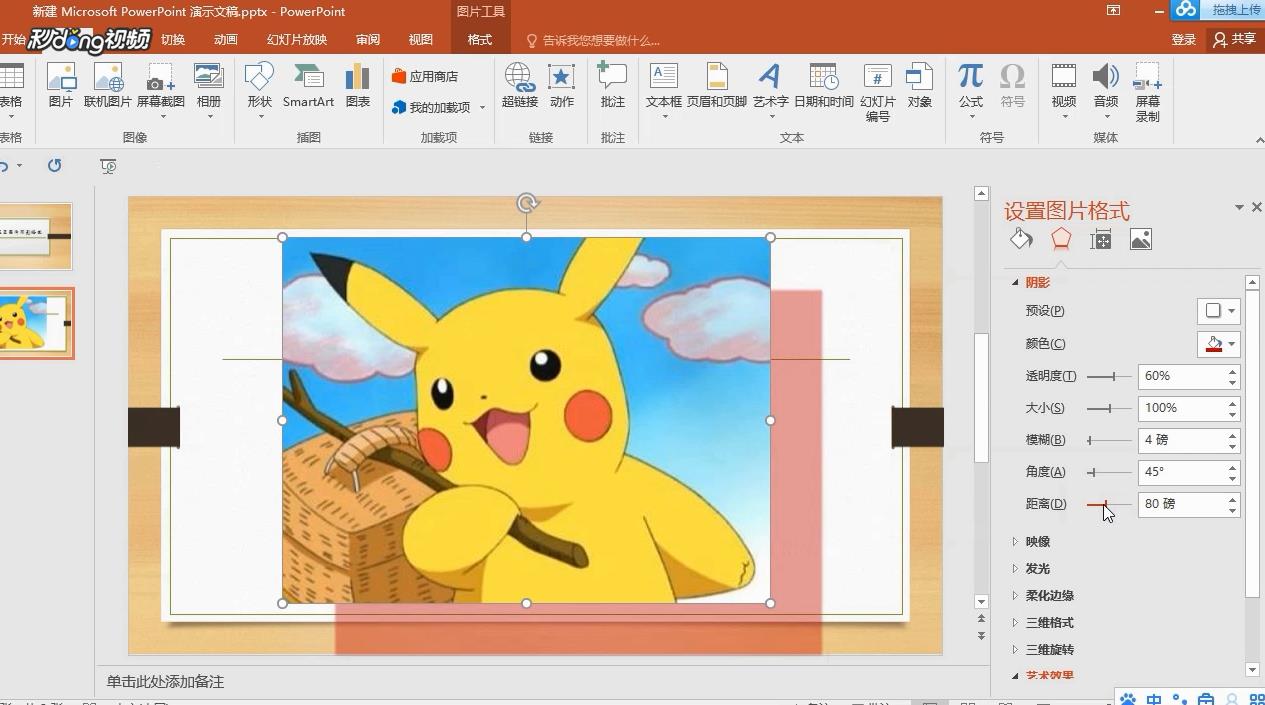
Task: Adjust the 大小 size slider
Action: coord(1109,408)
